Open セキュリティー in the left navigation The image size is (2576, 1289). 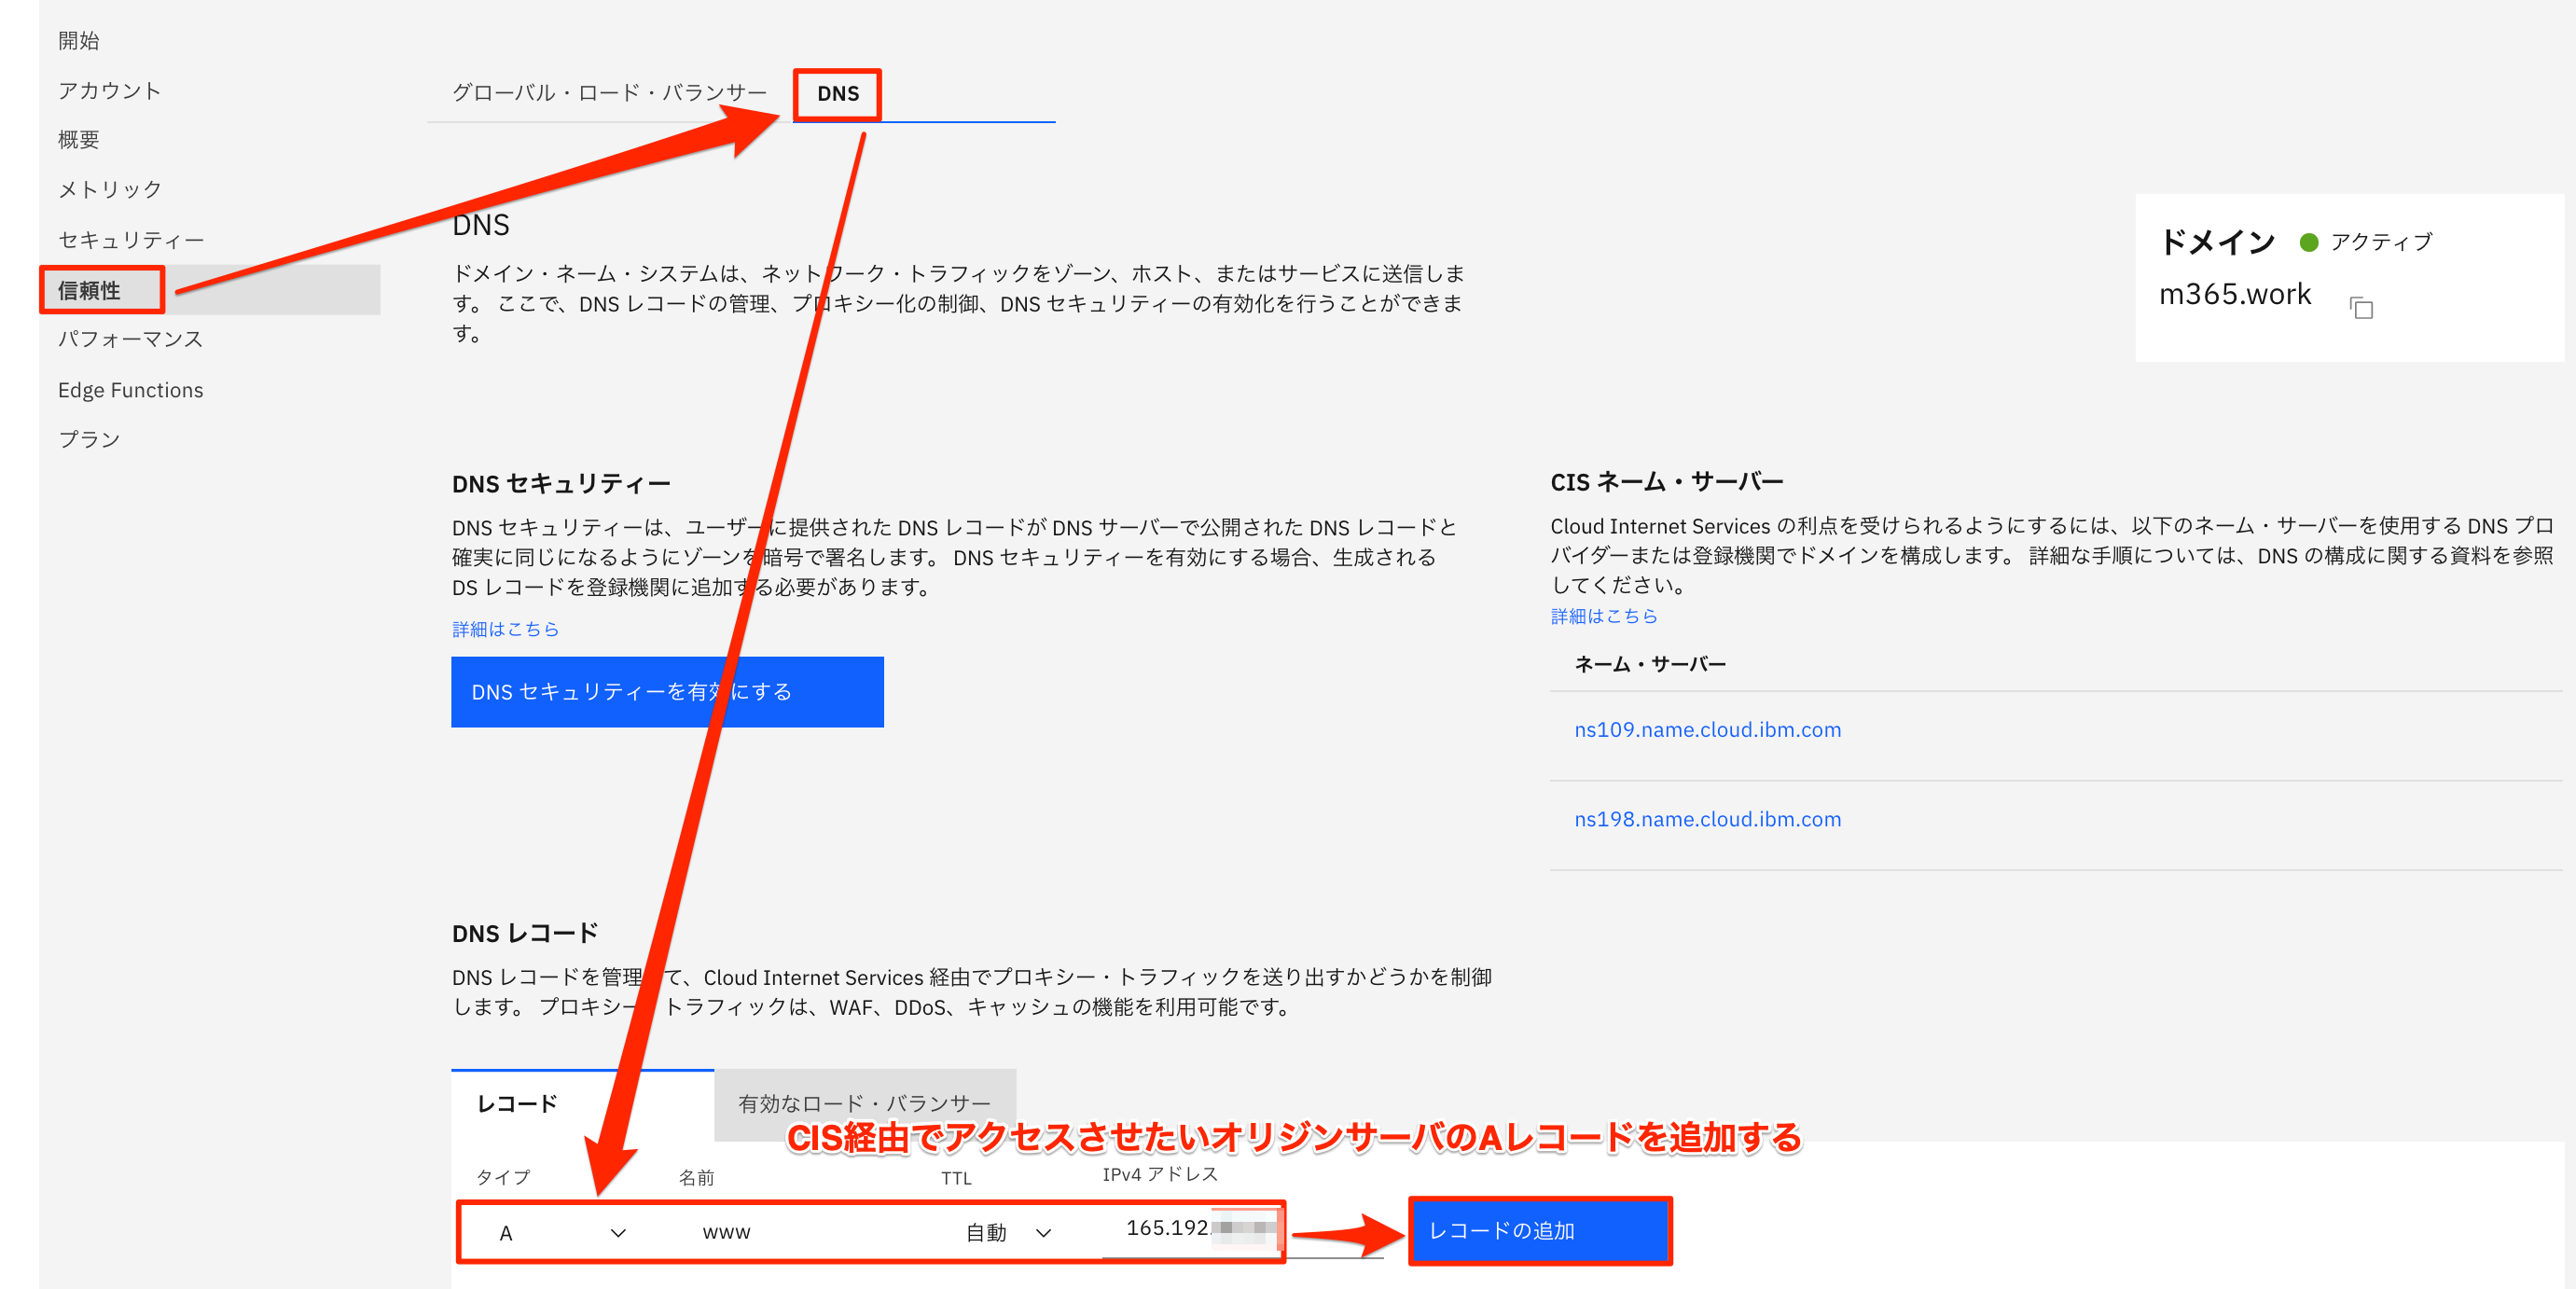click(131, 240)
